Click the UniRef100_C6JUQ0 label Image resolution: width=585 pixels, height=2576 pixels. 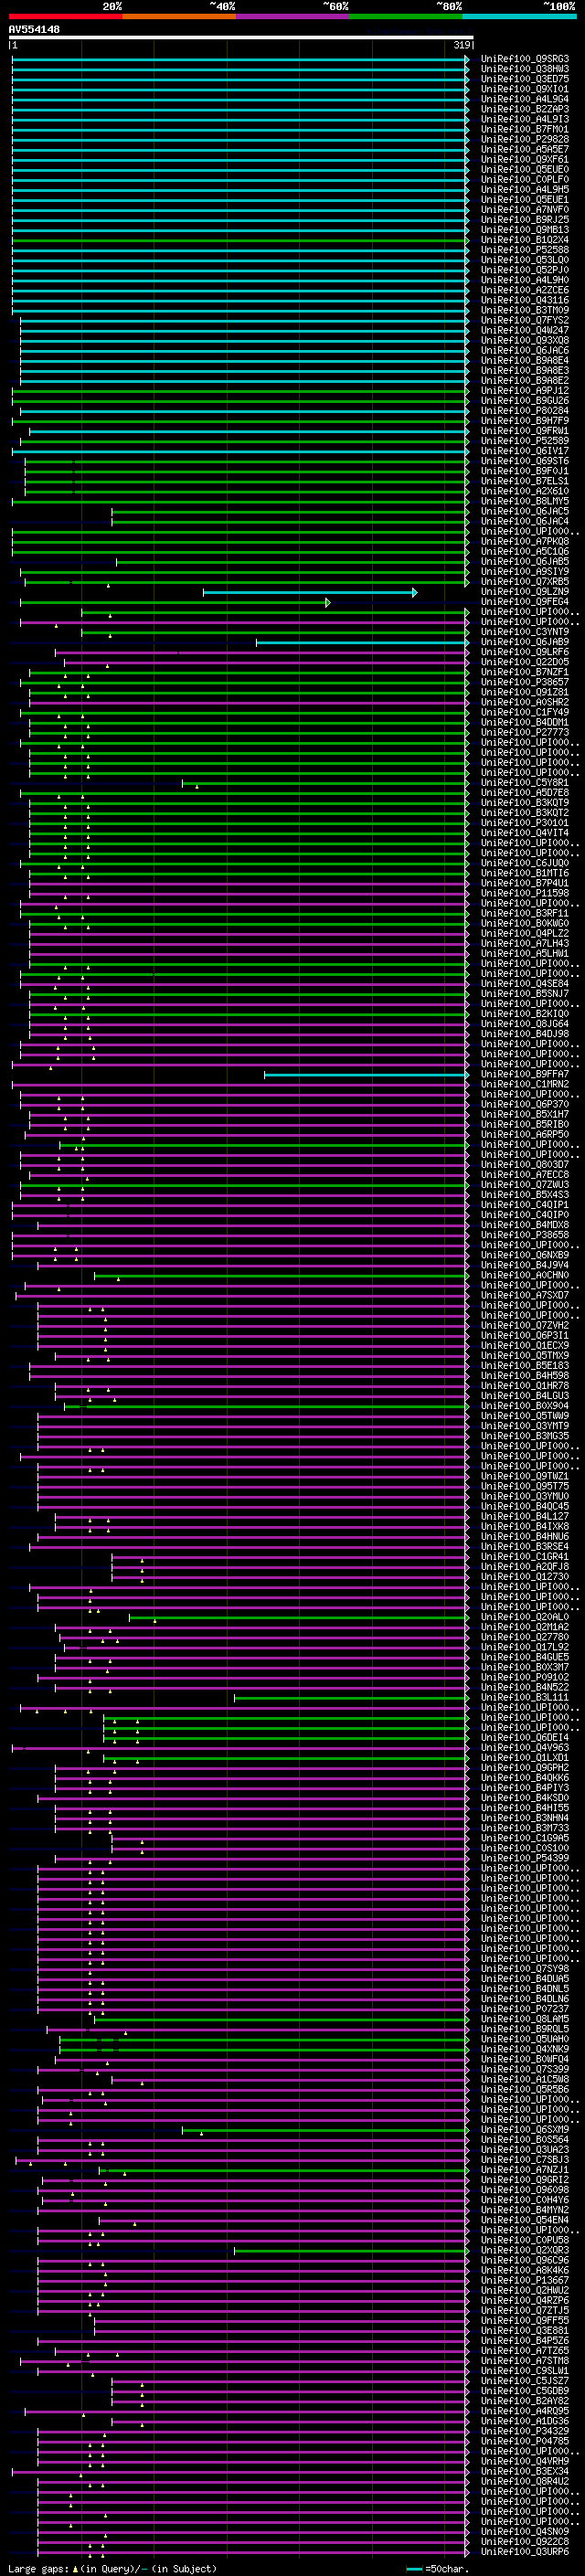(524, 863)
